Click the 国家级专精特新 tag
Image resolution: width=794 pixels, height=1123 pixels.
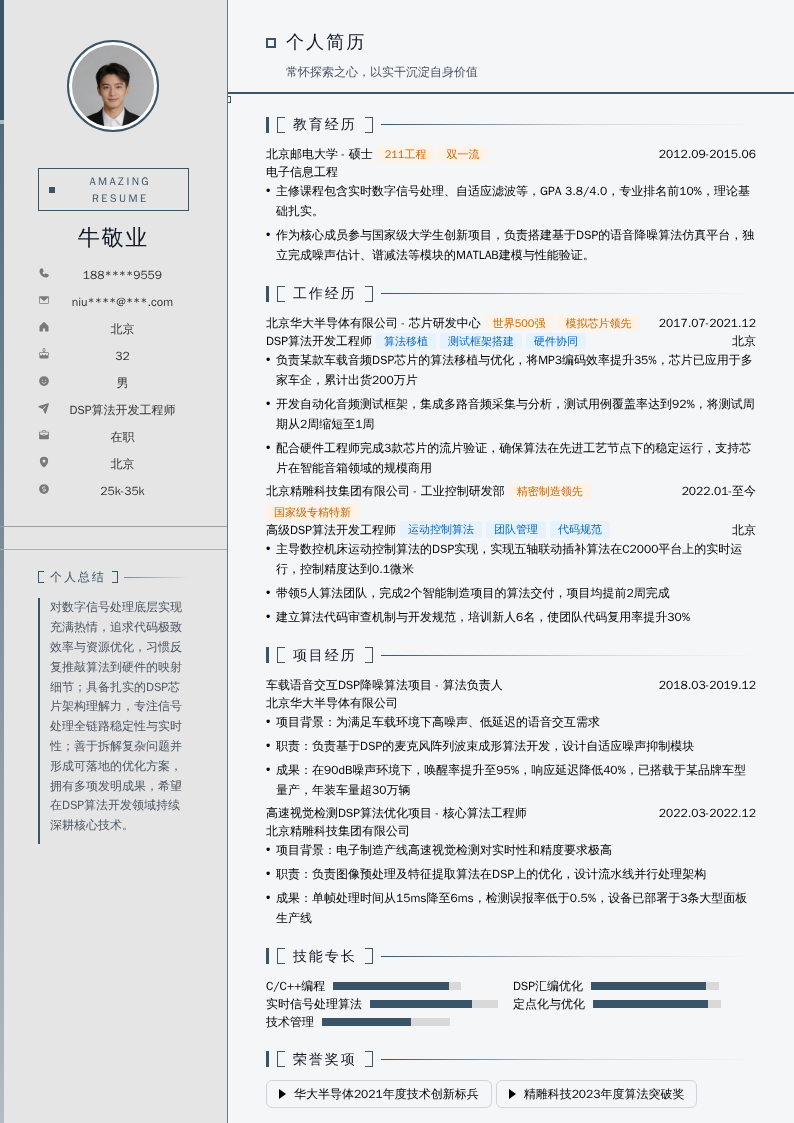click(312, 512)
